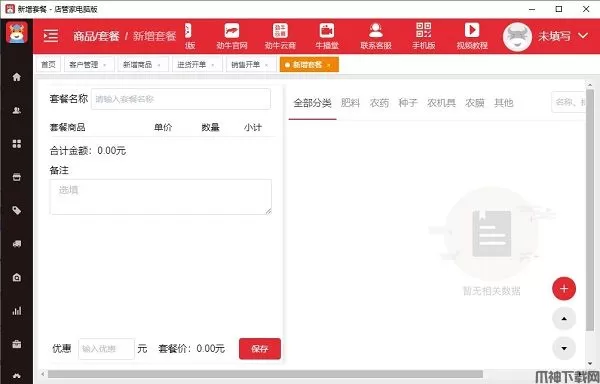This screenshot has height=384, width=600.
Task: Open the customer/user sidebar icon
Action: coord(16,110)
